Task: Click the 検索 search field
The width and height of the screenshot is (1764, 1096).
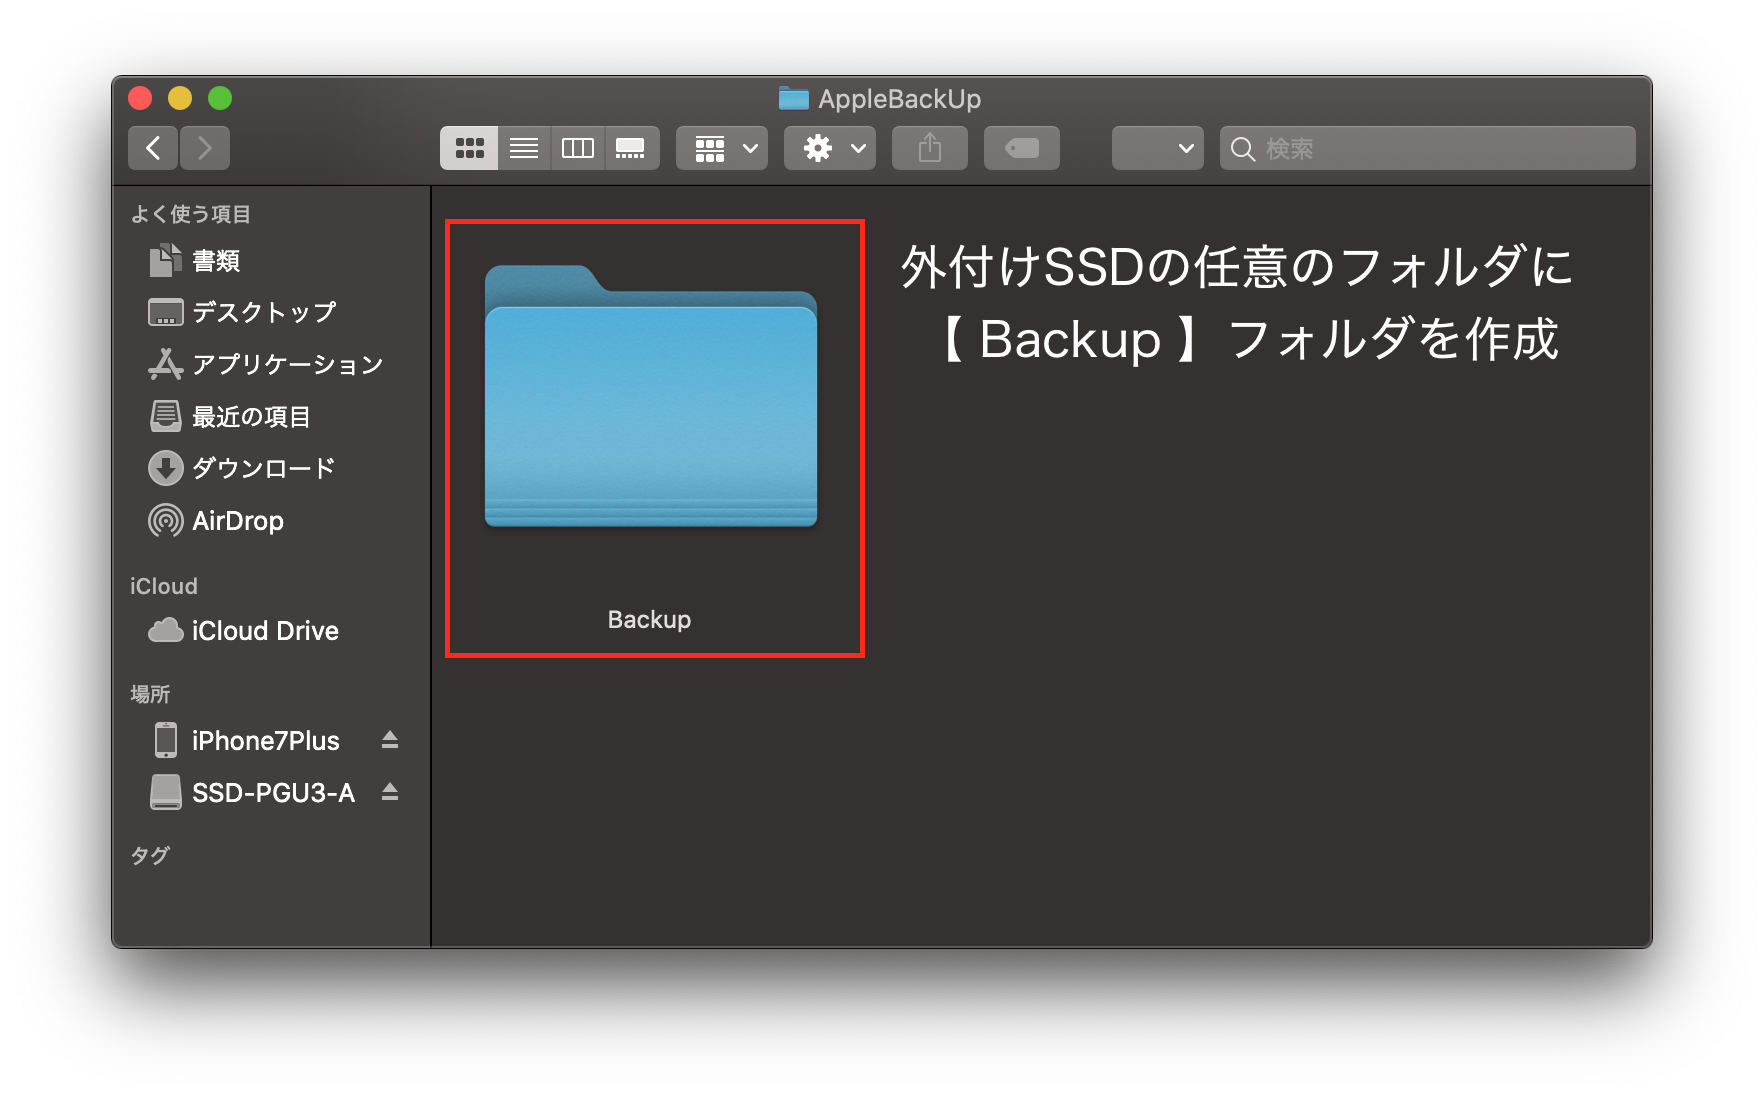Action: point(1440,148)
